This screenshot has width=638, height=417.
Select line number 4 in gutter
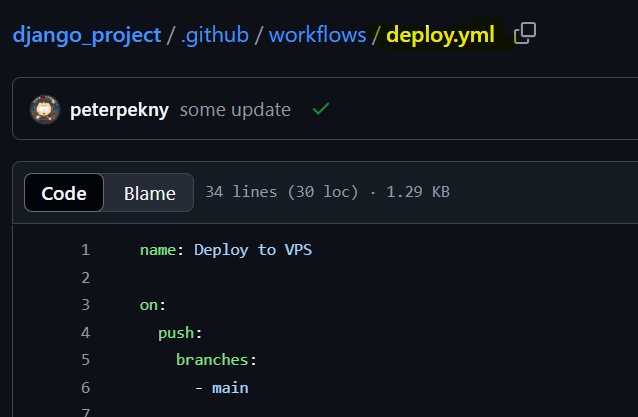[x=85, y=332]
